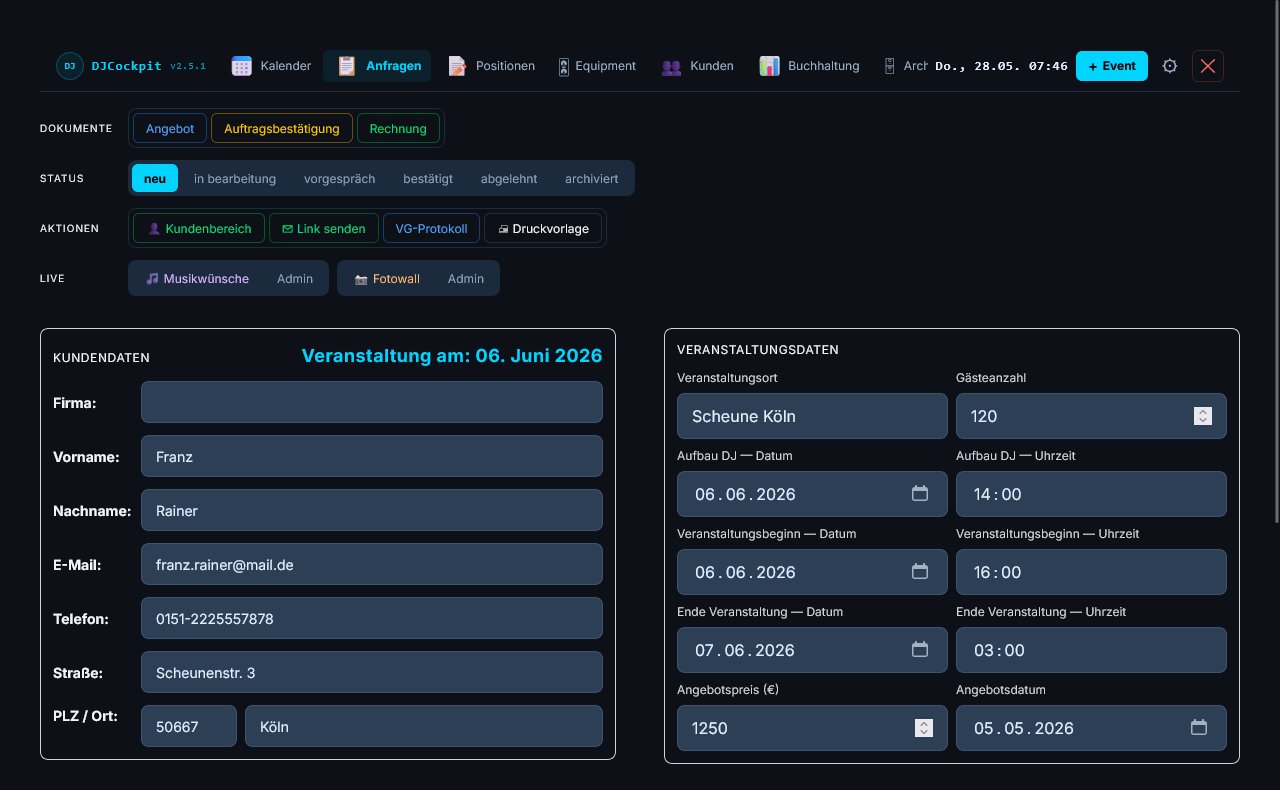1280x790 pixels.
Task: Open live Musikwünsche
Action: [x=197, y=278]
